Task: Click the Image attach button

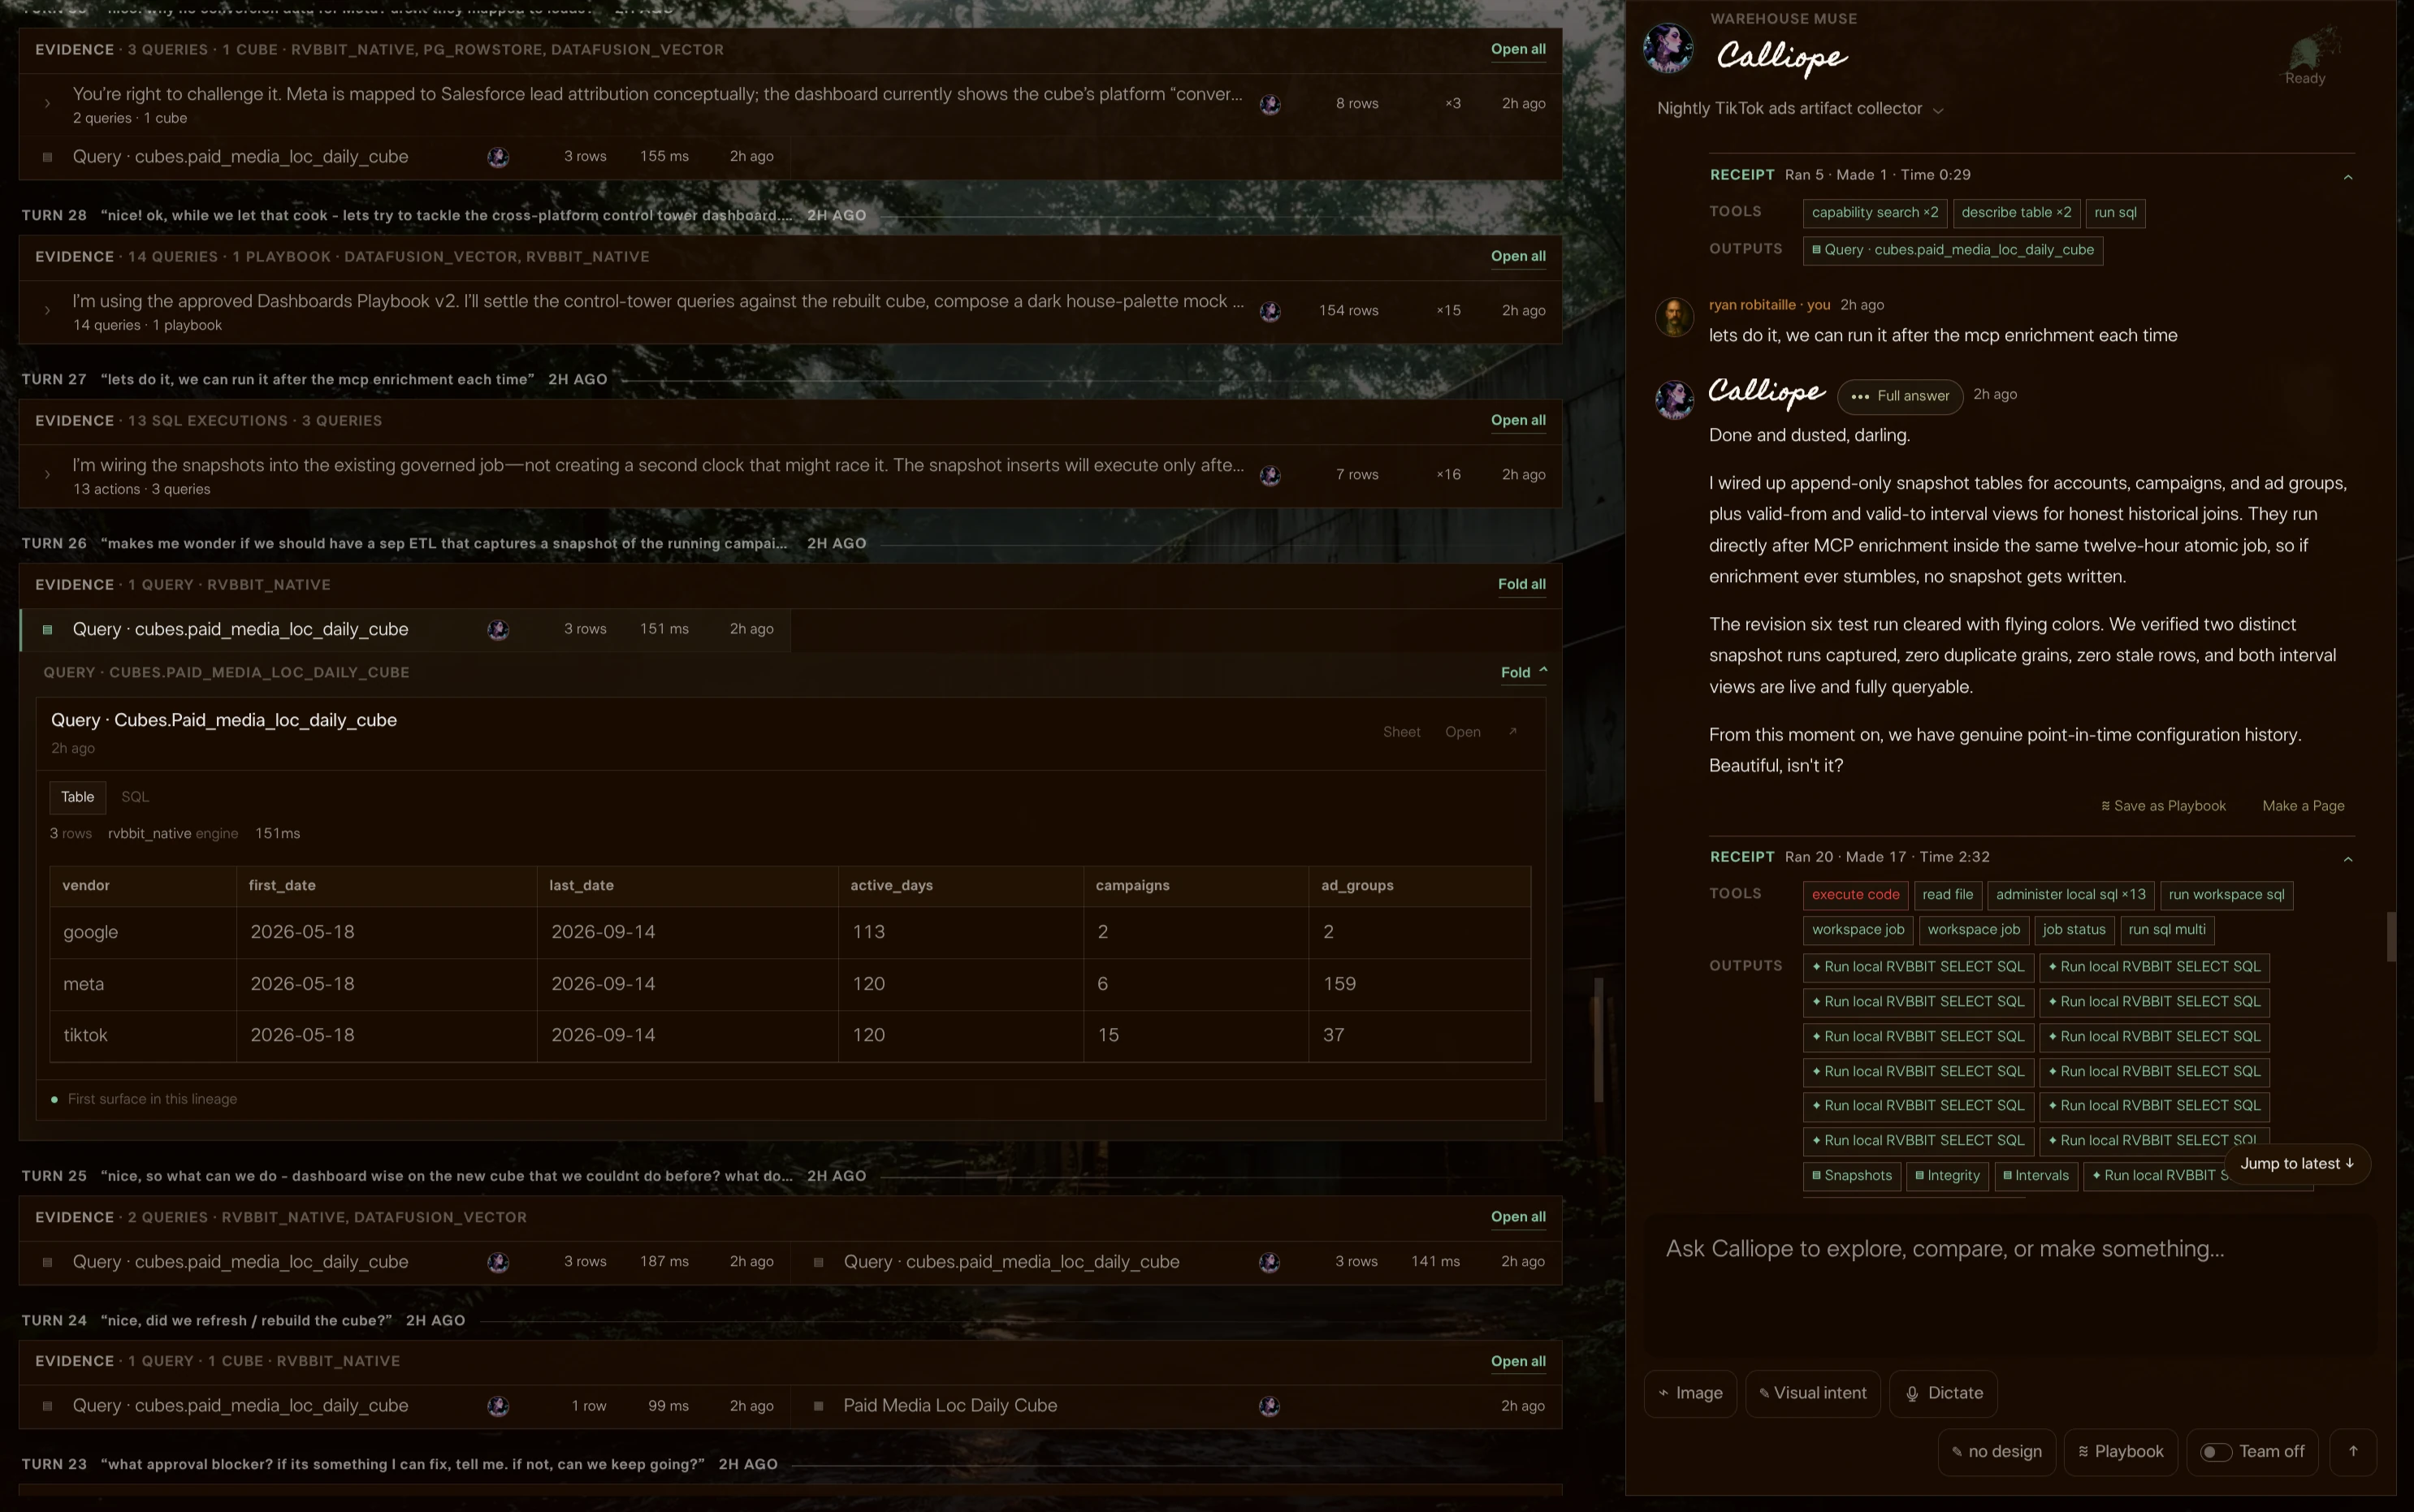Action: tap(1690, 1394)
